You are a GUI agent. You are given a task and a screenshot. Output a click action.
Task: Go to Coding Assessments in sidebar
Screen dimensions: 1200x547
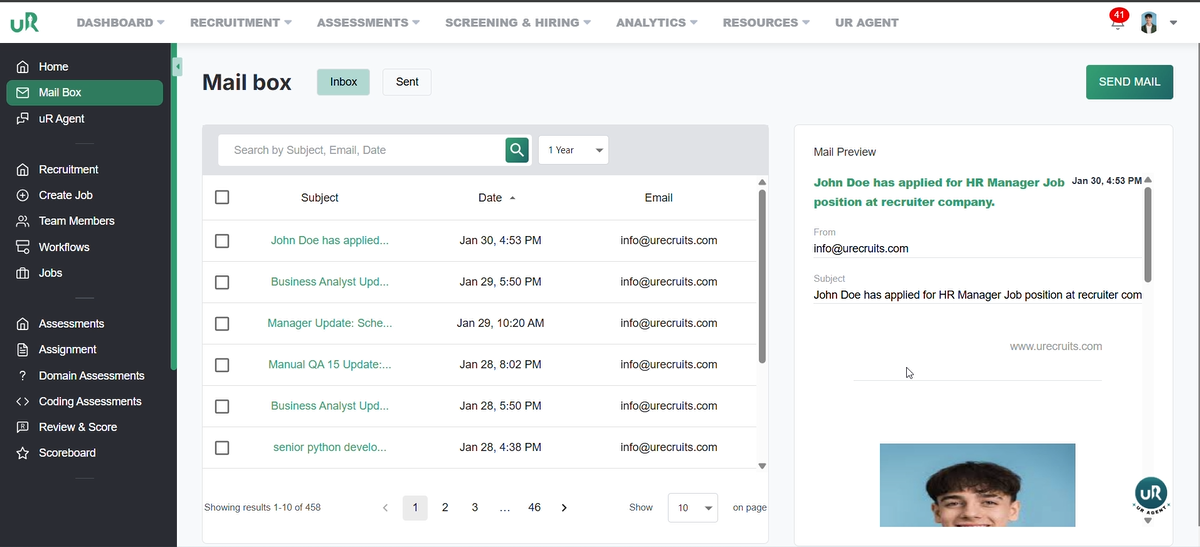pos(89,401)
